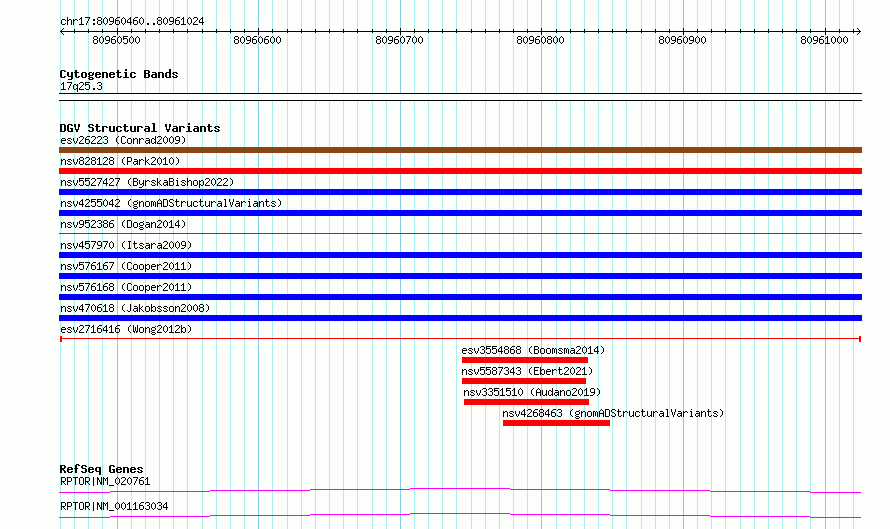Image resolution: width=890 pixels, height=529 pixels.
Task: Click ruler position 80960900
Action: [x=682, y=40]
